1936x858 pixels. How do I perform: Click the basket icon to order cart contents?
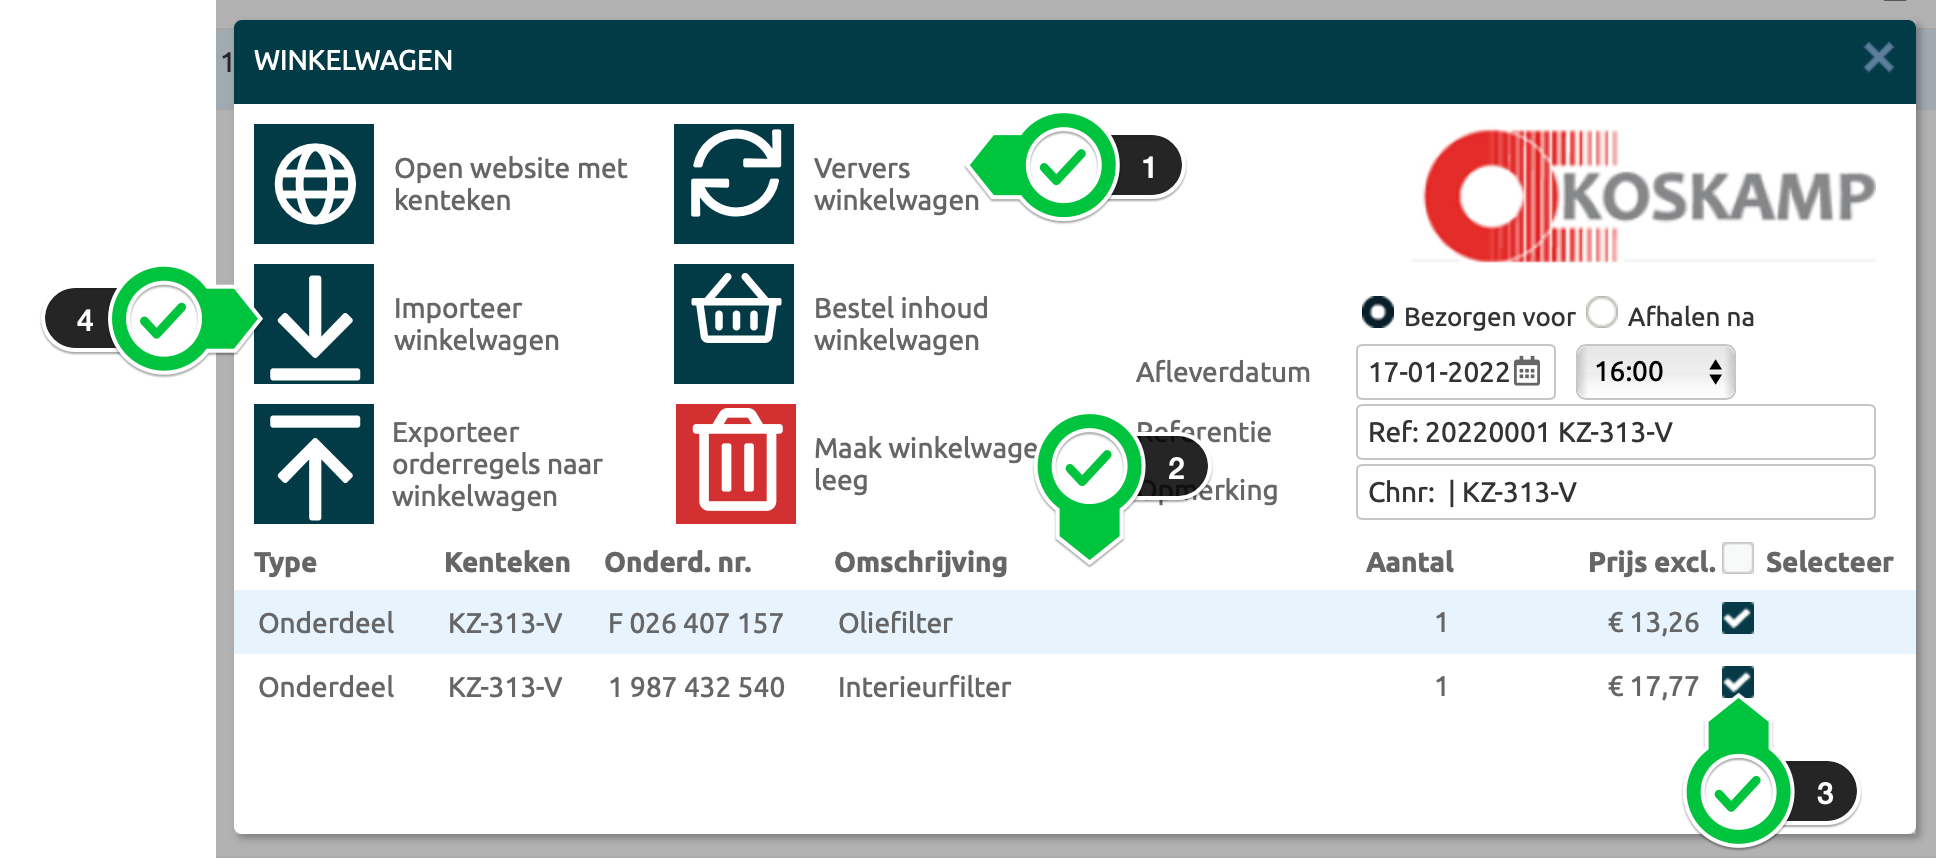(734, 324)
